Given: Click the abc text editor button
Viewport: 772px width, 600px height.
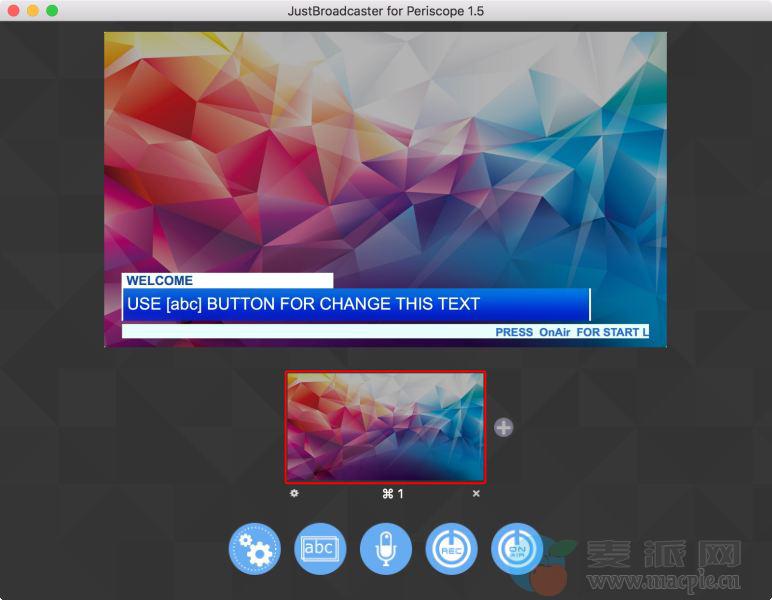Looking at the screenshot, I should [x=320, y=549].
